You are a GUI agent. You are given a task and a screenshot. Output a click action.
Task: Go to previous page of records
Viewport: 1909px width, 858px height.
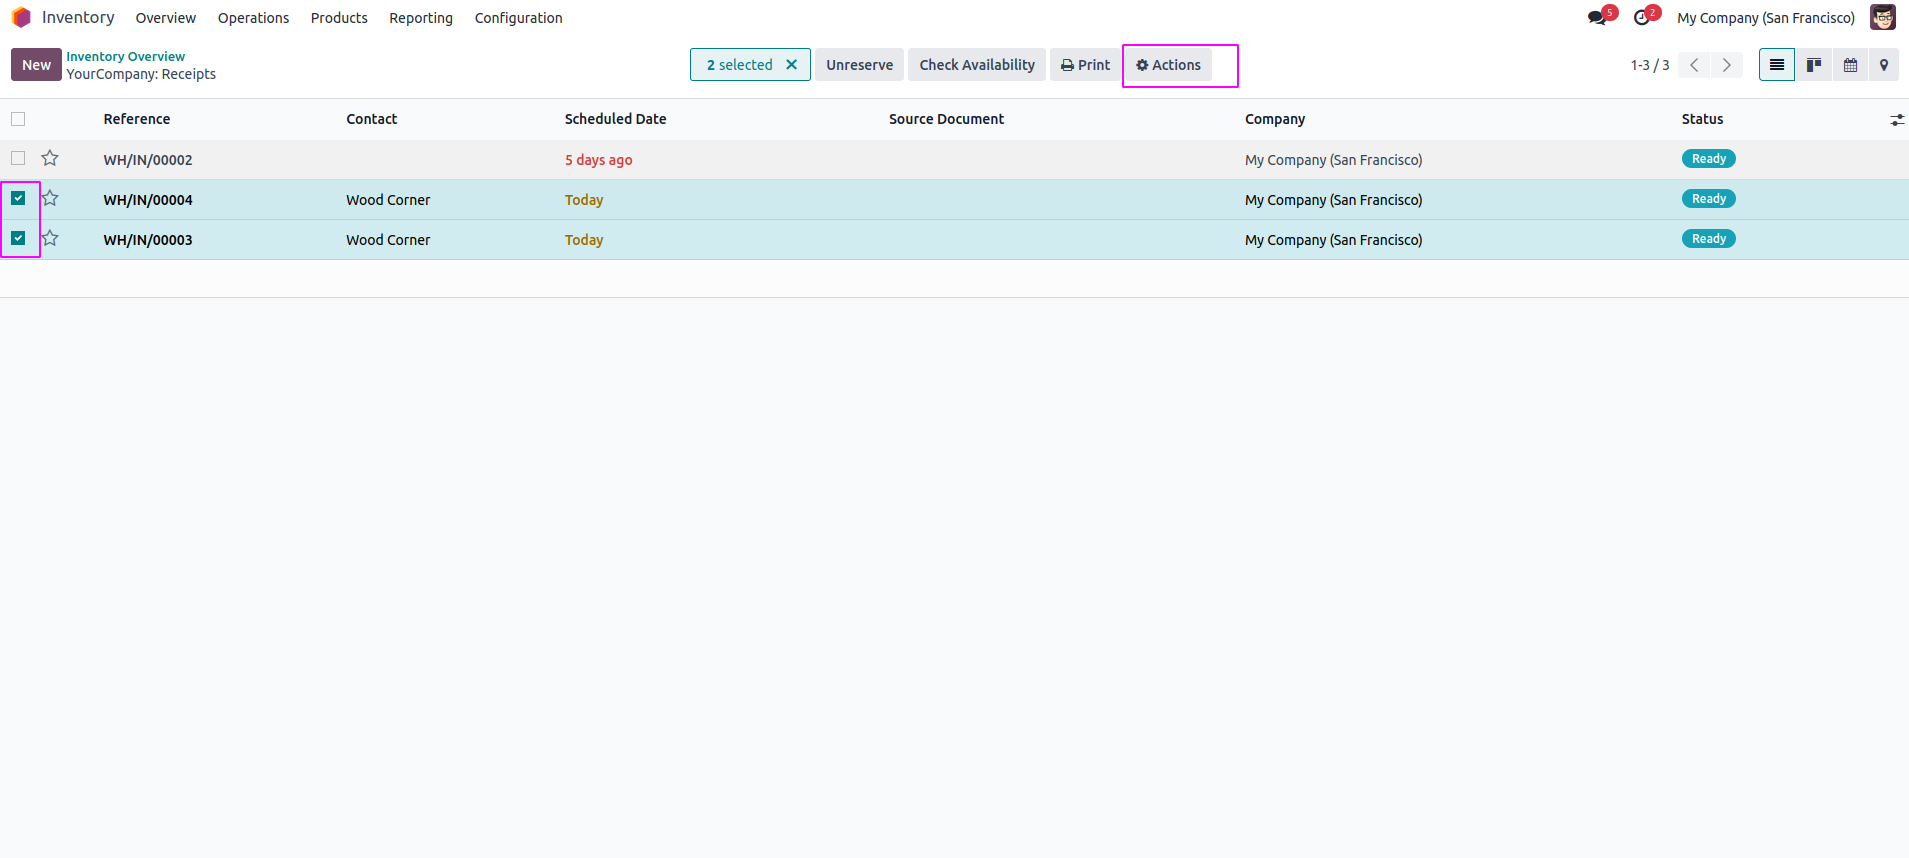[x=1694, y=65]
